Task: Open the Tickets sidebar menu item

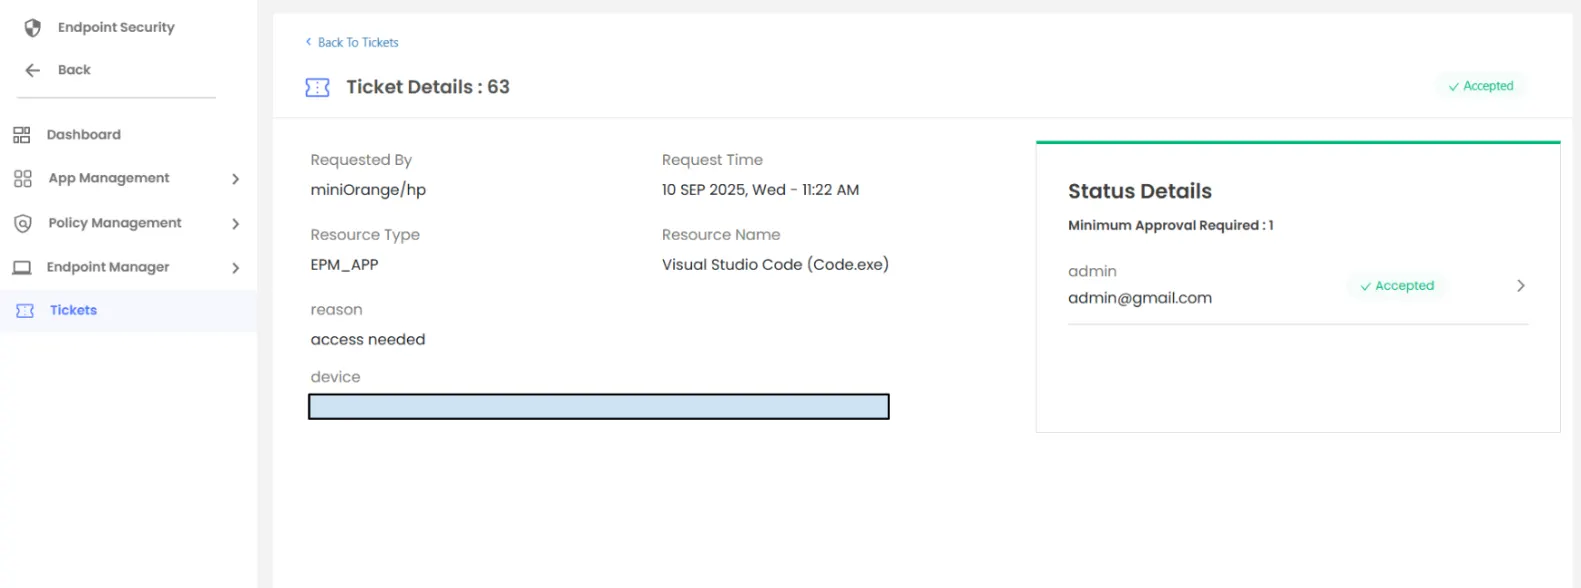Action: (x=73, y=310)
